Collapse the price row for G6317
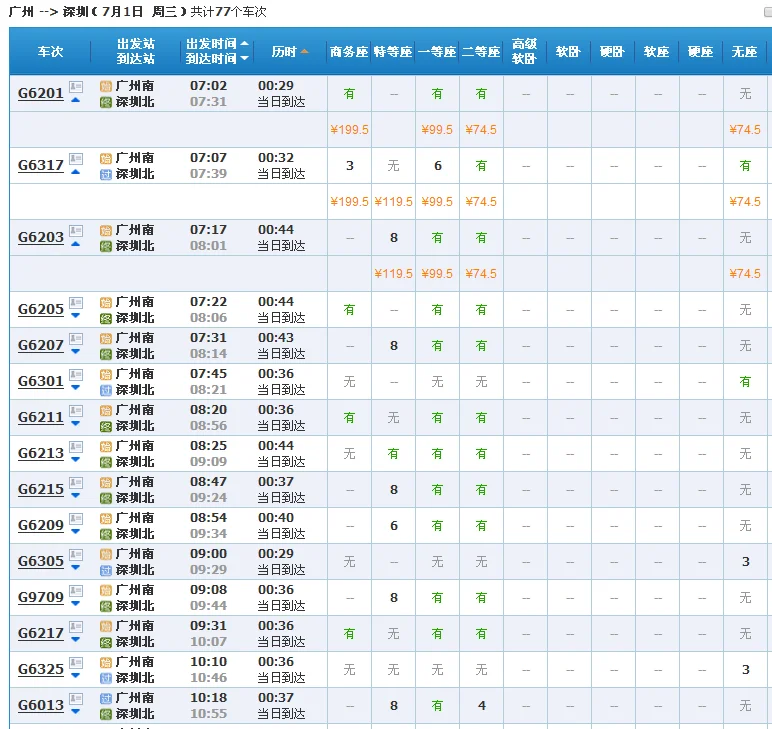 [75, 172]
